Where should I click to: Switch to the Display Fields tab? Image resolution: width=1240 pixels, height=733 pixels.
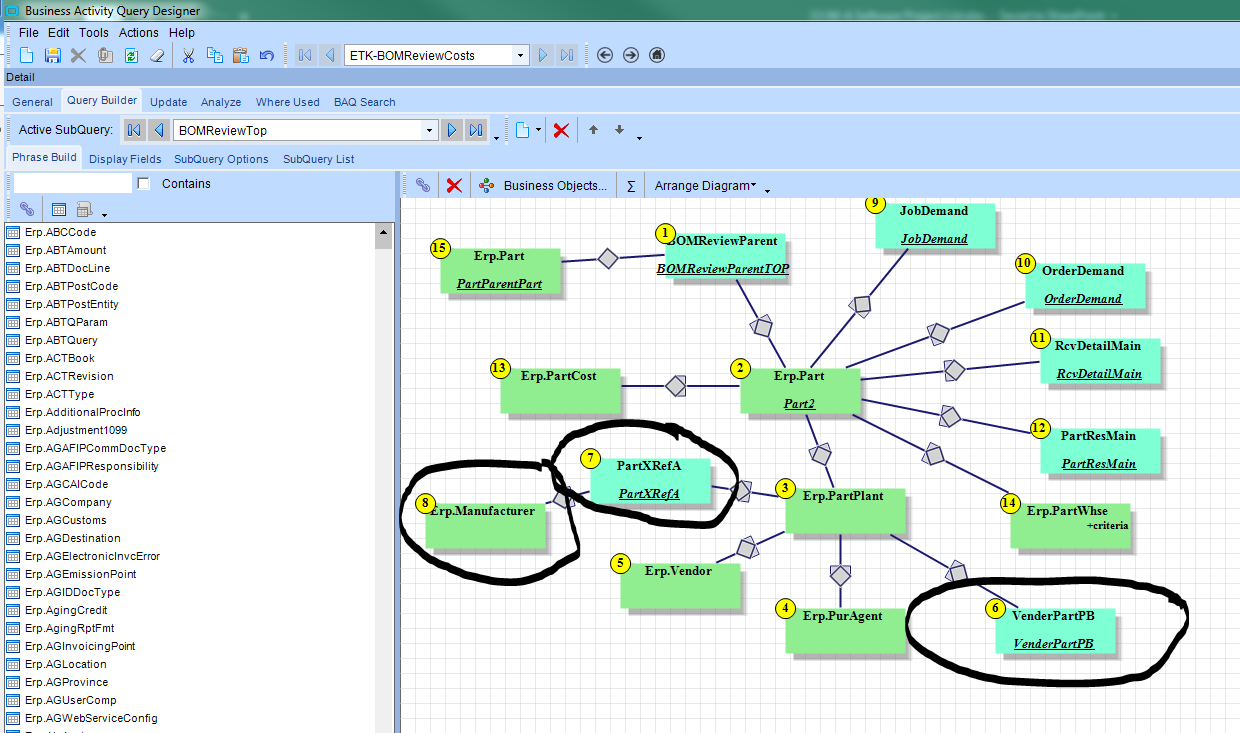click(x=125, y=159)
